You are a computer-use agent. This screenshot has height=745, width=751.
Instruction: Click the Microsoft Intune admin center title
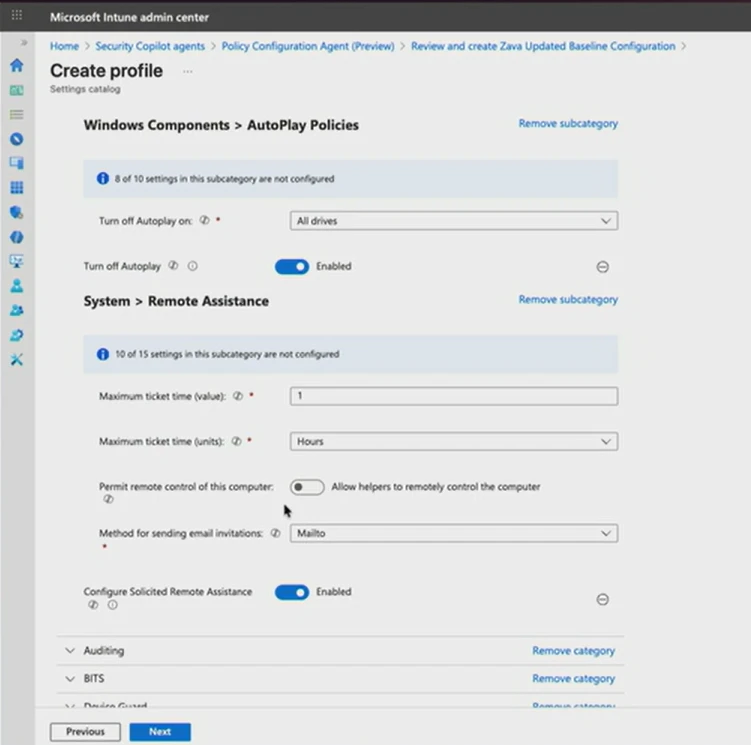point(129,17)
